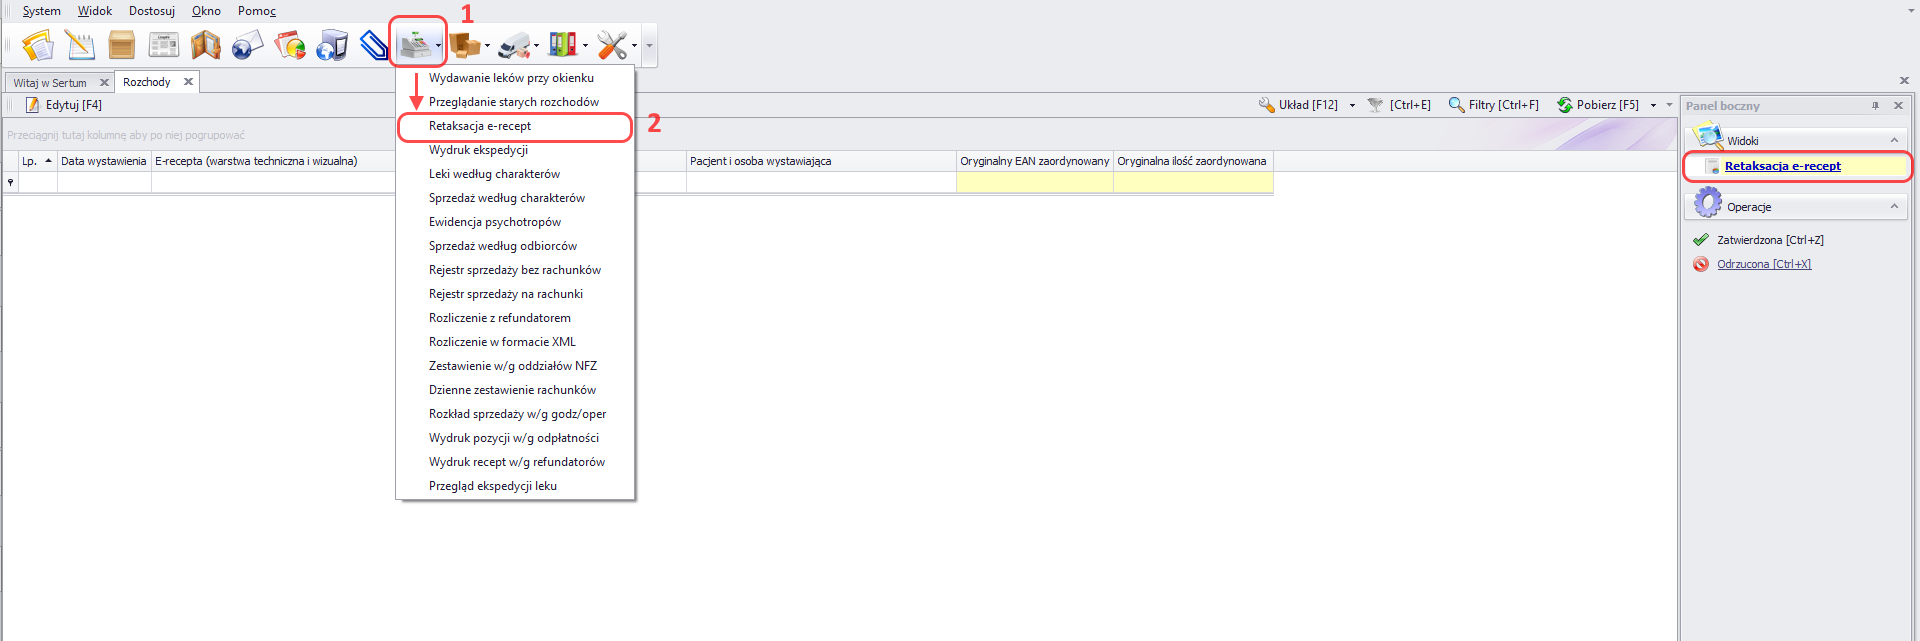1920x641 pixels.
Task: Open the Układ [F12] dropdown arrow
Action: coord(1352,105)
